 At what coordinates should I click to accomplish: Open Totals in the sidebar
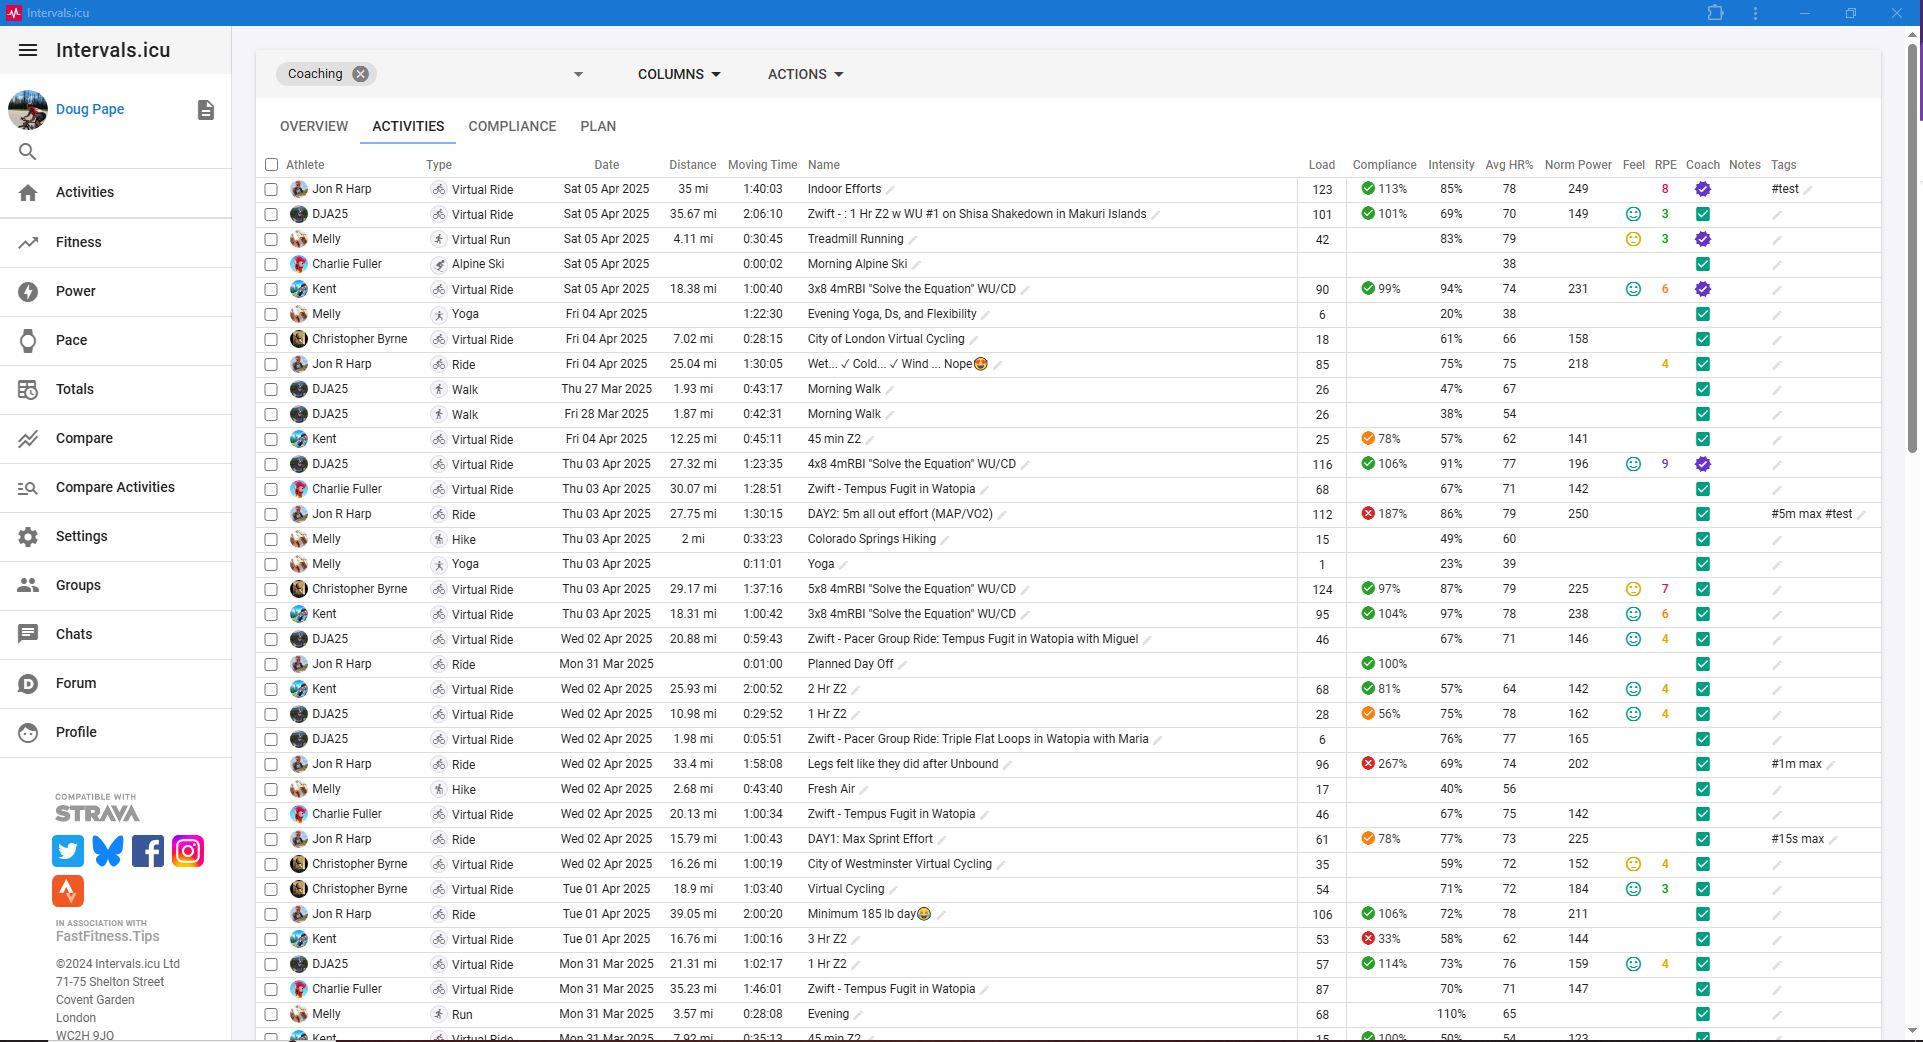(115, 389)
